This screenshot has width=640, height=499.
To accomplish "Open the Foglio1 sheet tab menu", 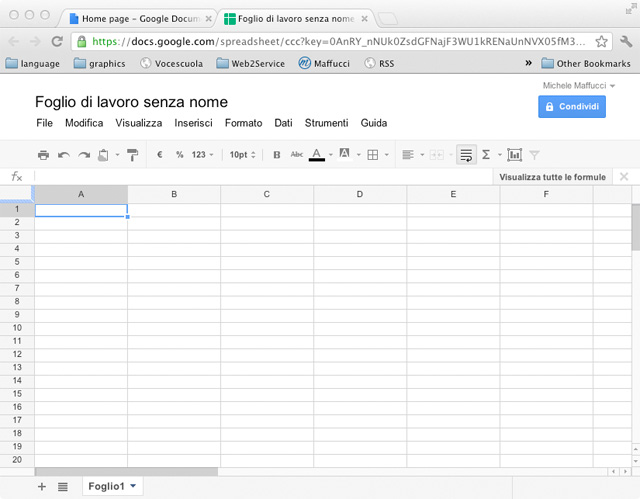I will [134, 486].
